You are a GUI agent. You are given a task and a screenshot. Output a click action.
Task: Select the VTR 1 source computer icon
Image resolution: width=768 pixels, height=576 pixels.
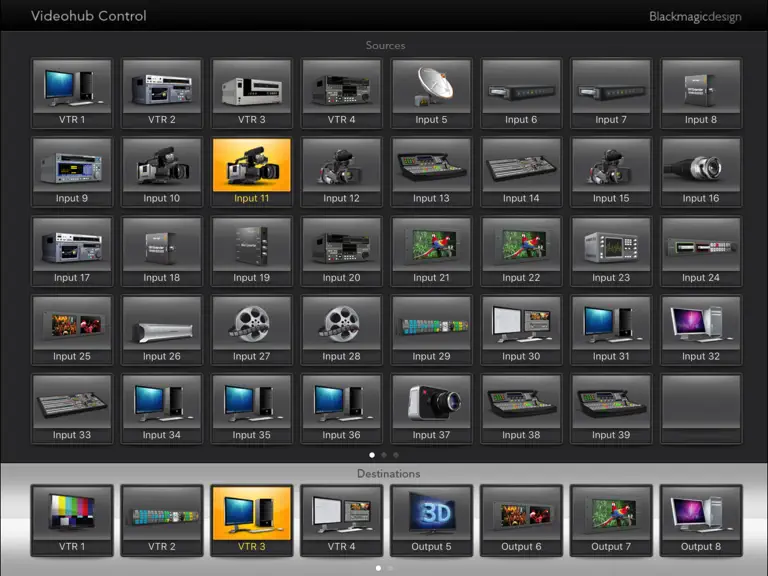coord(72,94)
